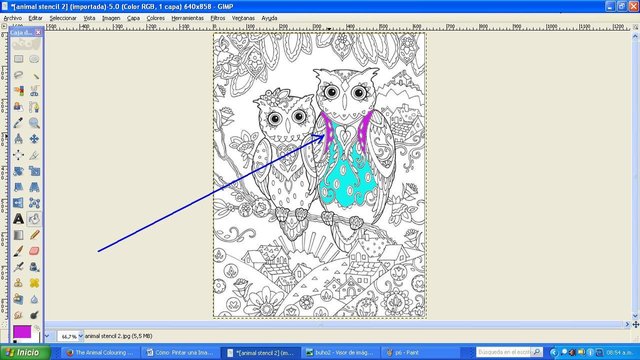This screenshot has width=640, height=360.
Task: Open the Editar menu
Action: 36,18
